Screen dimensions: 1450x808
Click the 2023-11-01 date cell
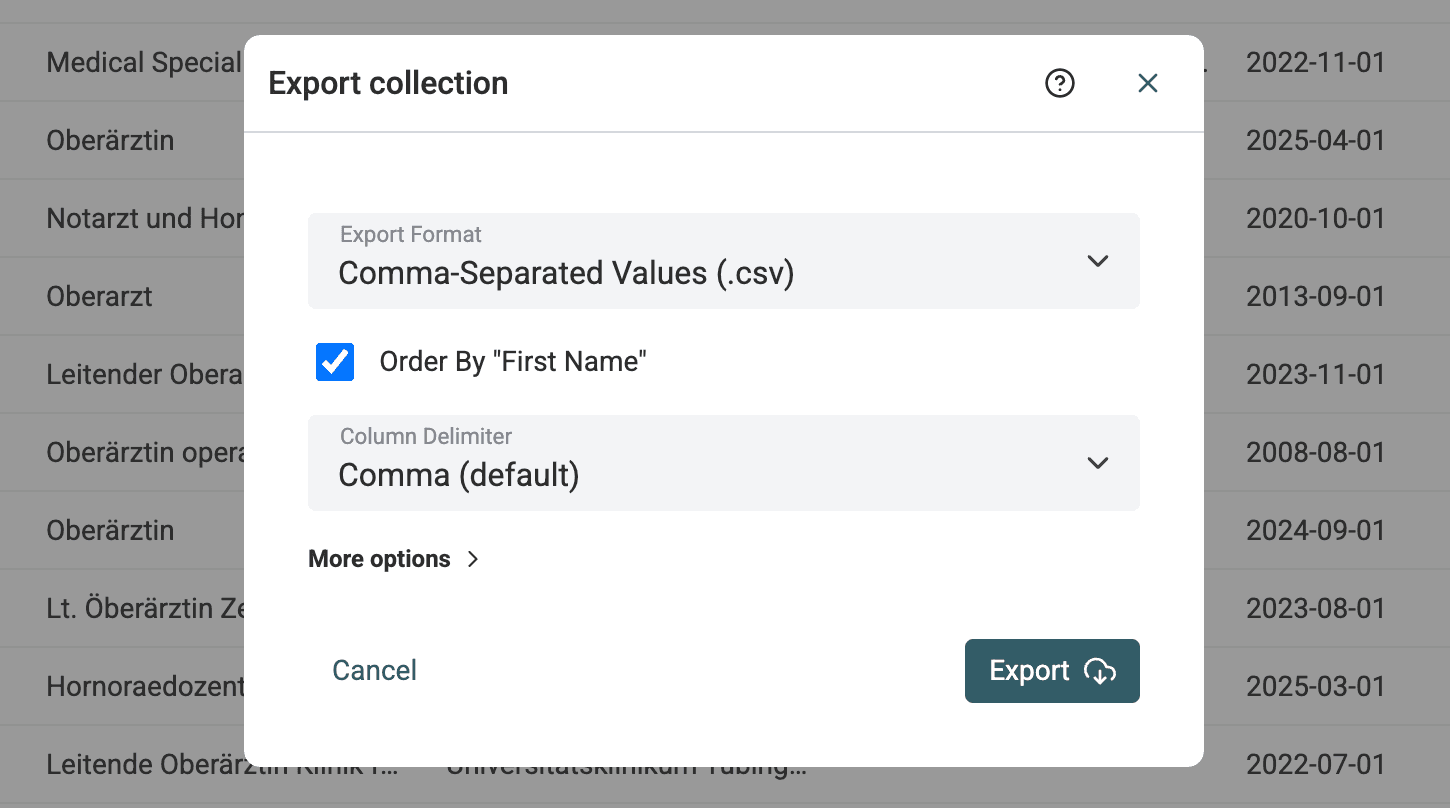coord(1315,374)
